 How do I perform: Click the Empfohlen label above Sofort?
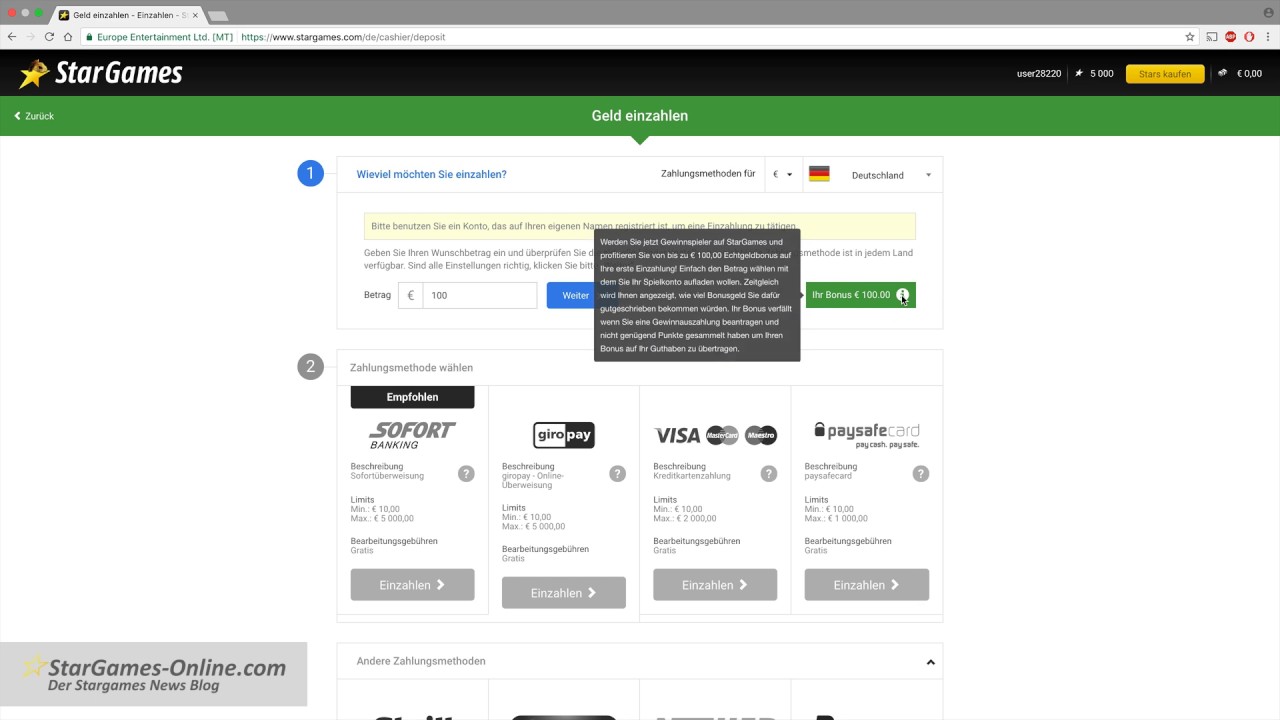[412, 397]
